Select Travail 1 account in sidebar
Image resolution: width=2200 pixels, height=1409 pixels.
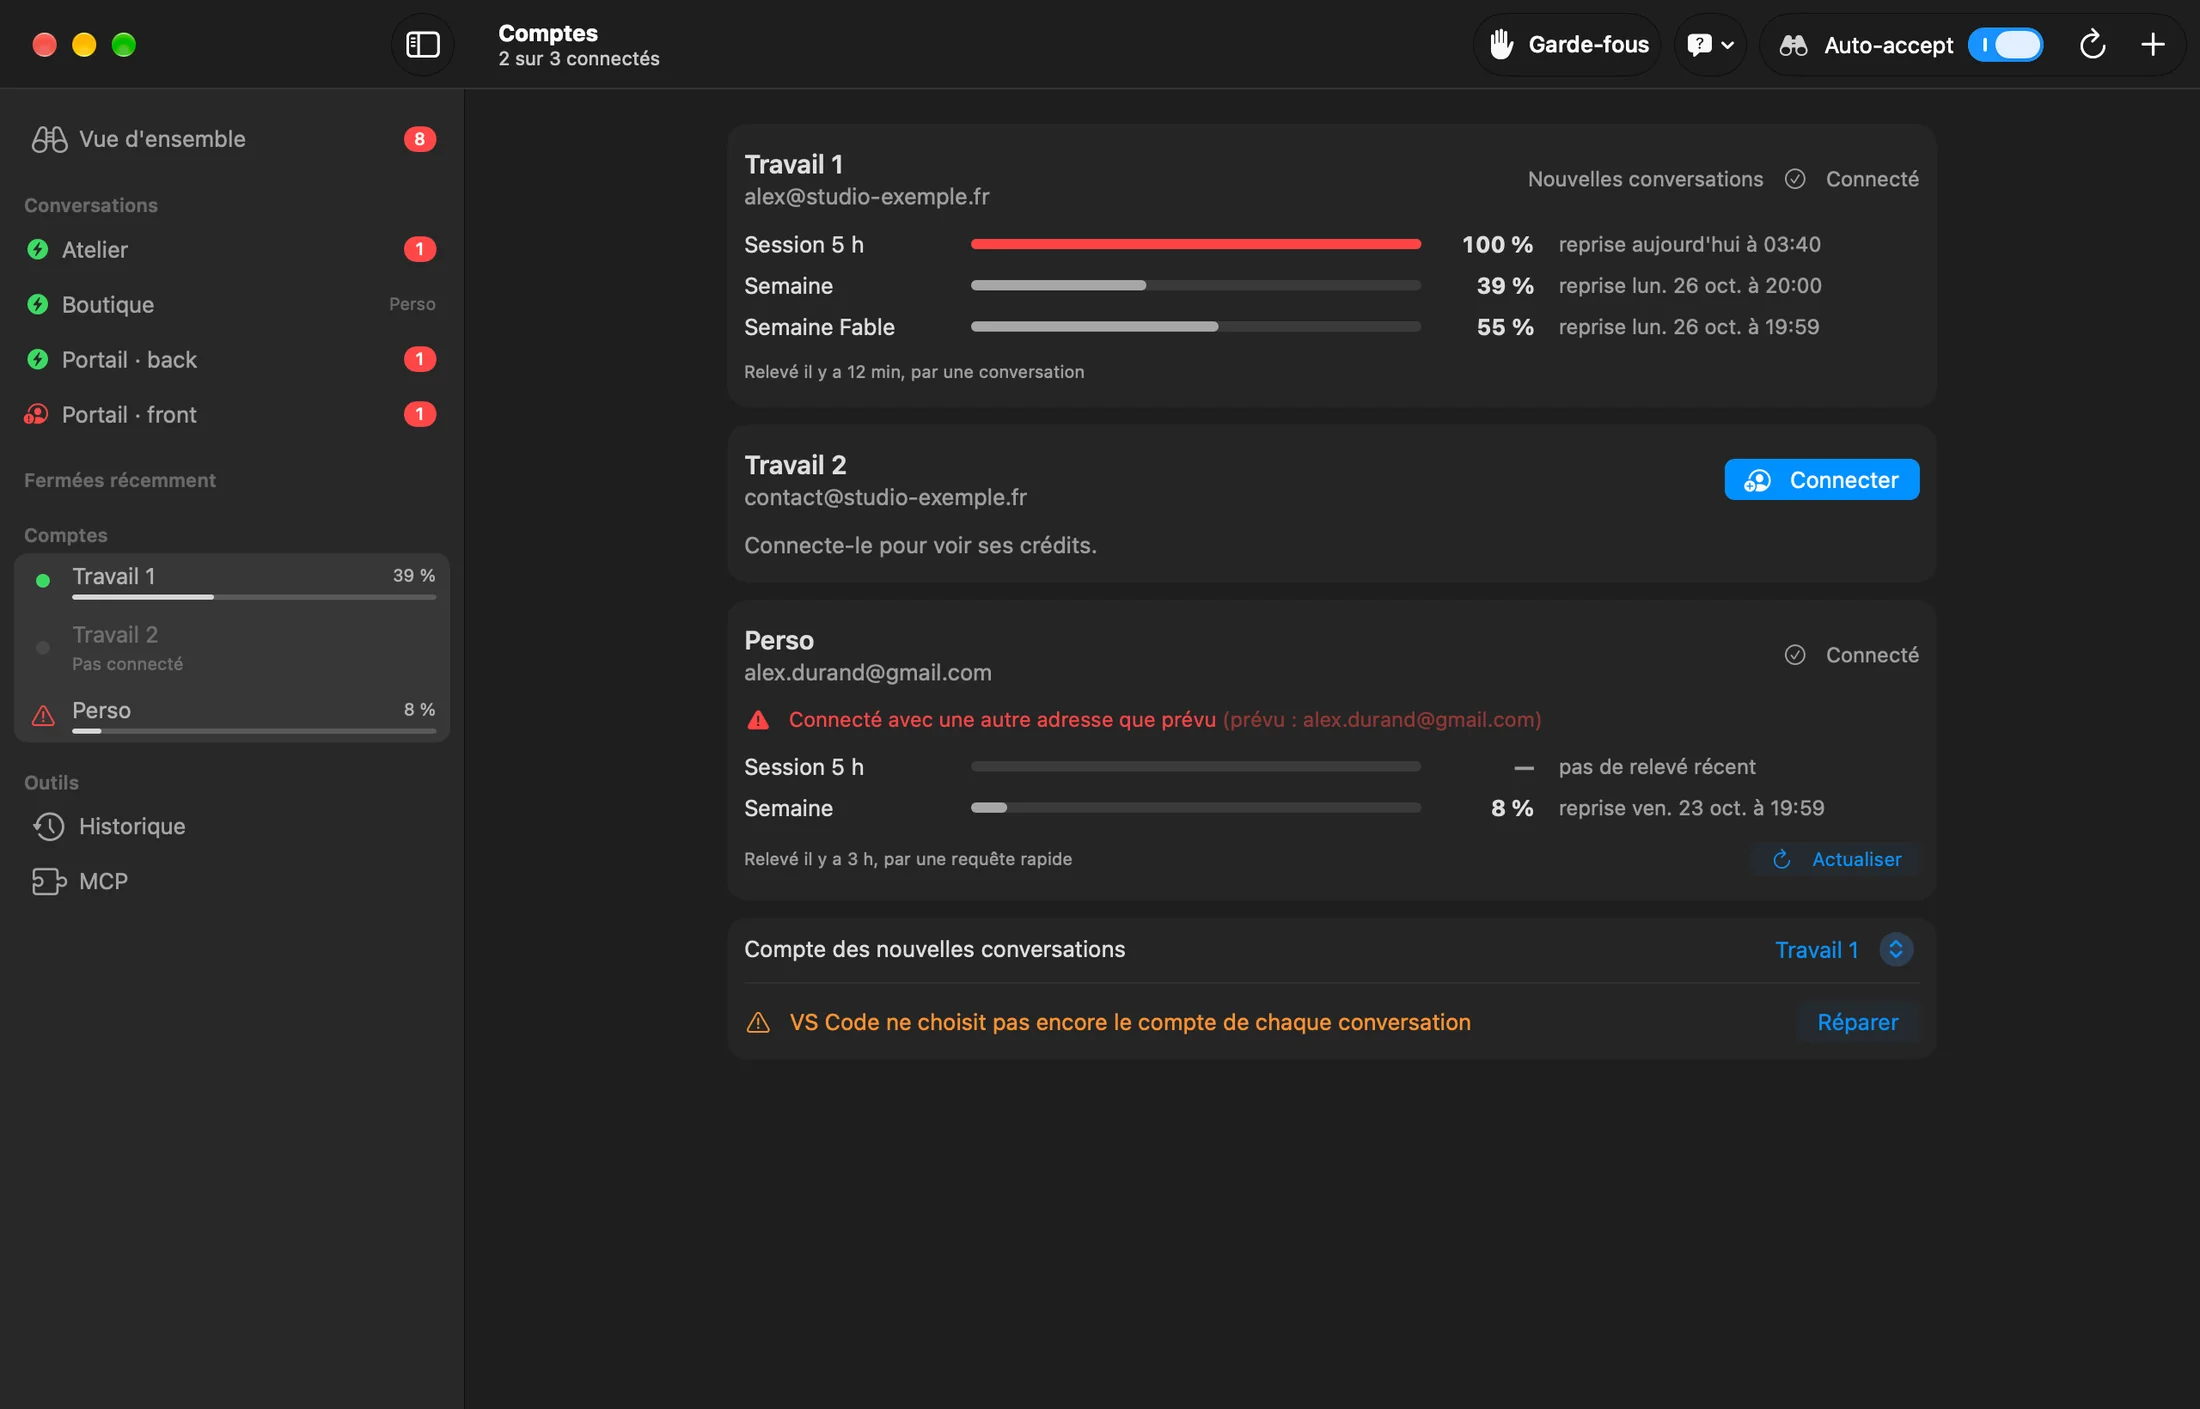(x=232, y=581)
